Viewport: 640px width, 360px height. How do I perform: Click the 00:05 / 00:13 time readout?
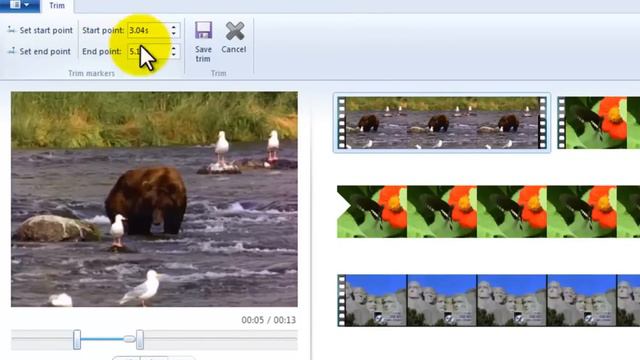pos(269,320)
